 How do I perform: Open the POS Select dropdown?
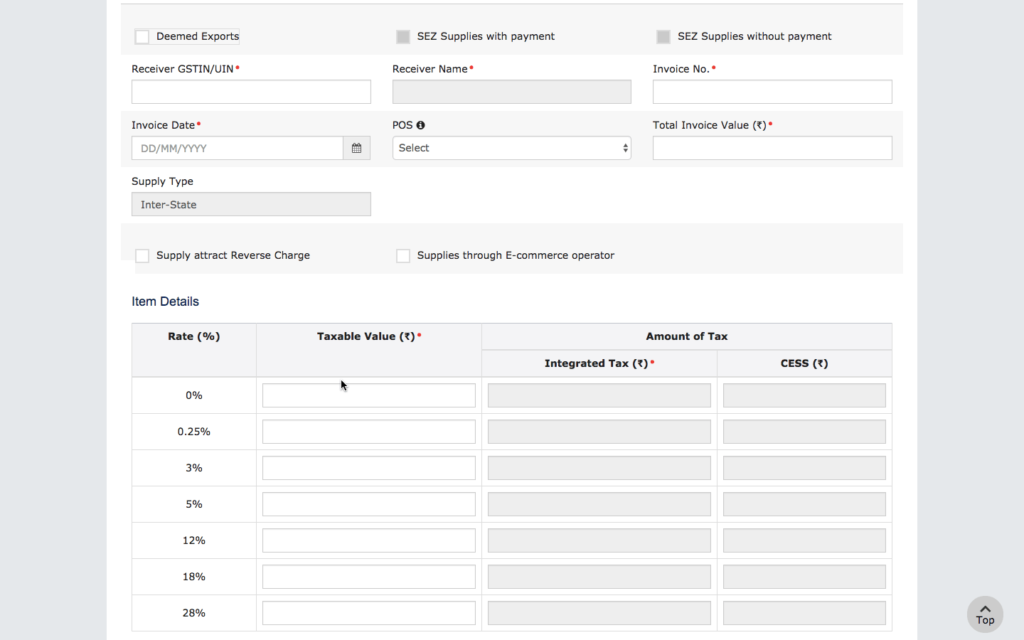[511, 147]
